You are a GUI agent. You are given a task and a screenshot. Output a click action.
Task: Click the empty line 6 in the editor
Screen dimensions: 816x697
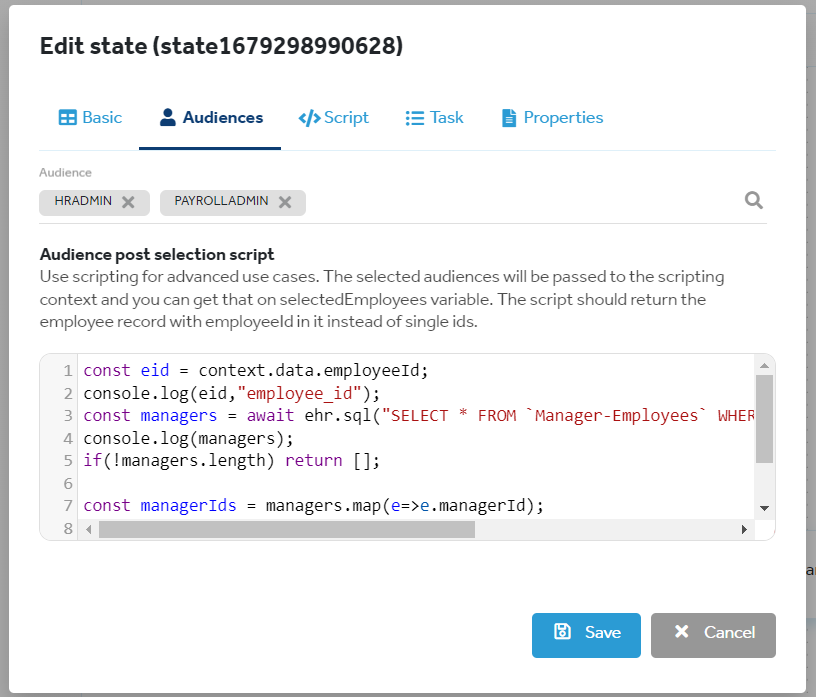coord(416,484)
